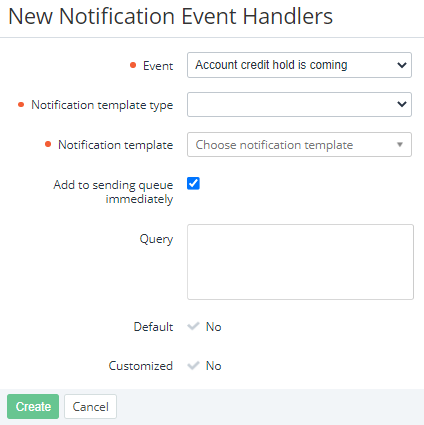The image size is (424, 425).
Task: Click the 'No' value for Default
Action: pyautogui.click(x=214, y=327)
